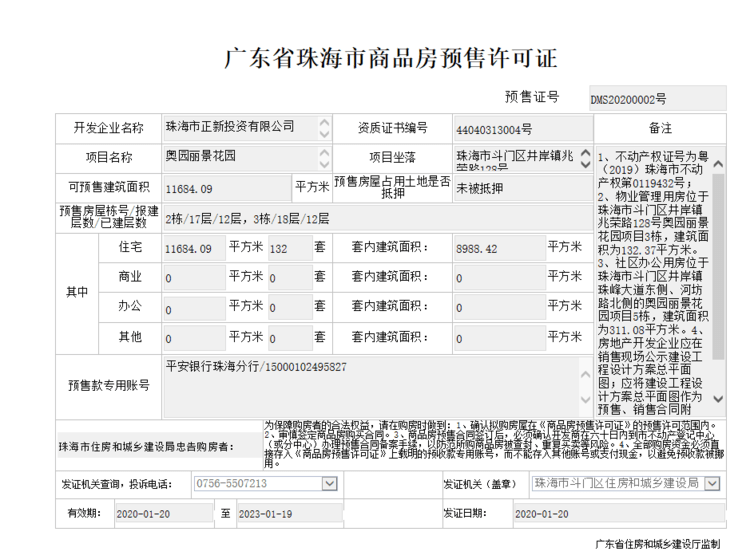Focus the 可预售建筑面积 value field
The width and height of the screenshot is (750, 560).
[226, 188]
